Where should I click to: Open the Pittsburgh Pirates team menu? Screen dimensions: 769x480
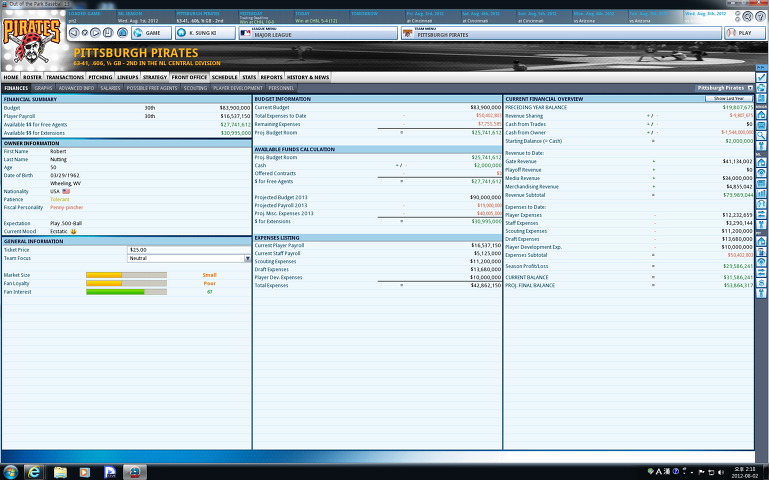pos(561,33)
